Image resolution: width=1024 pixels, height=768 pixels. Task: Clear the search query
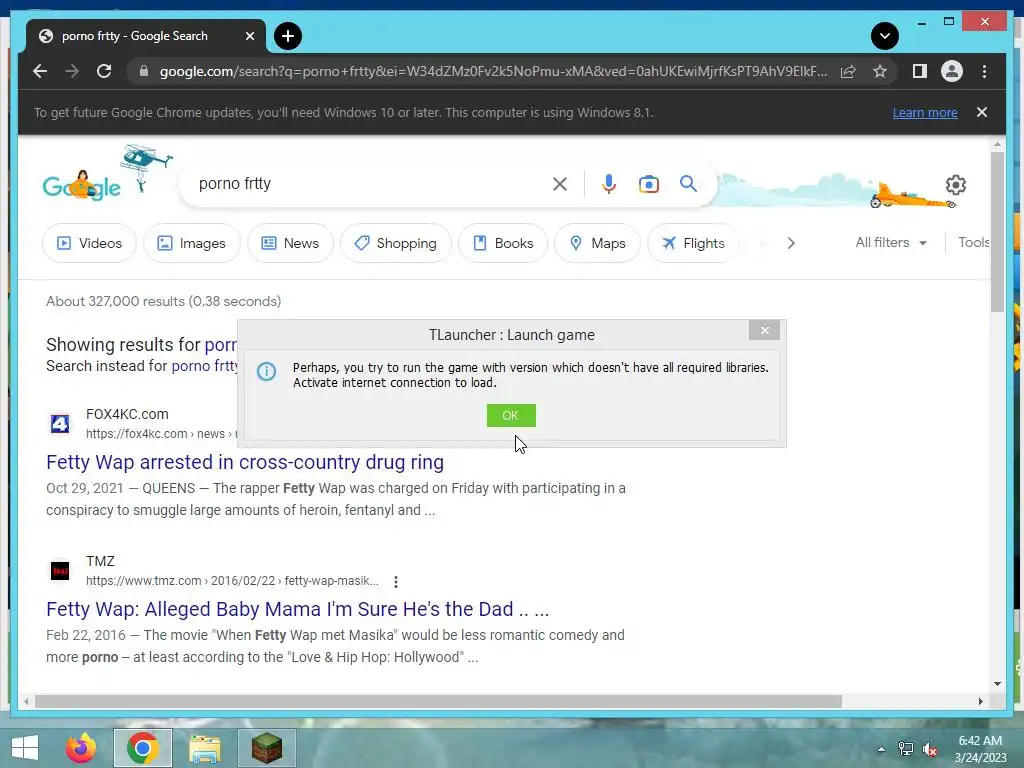(560, 184)
